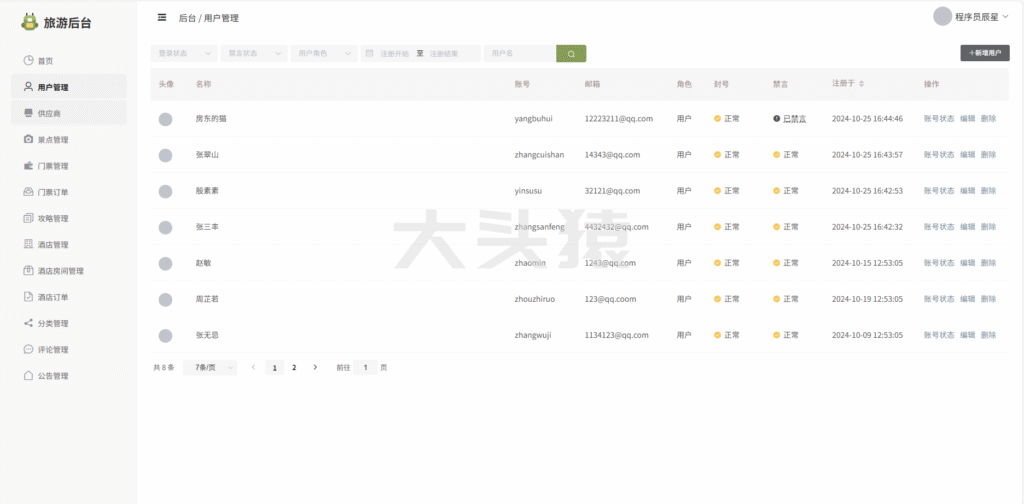Viewport: 1024px width, 504px height.
Task: Expand the 程序员辰星 account menu arrow
Action: click(1005, 17)
